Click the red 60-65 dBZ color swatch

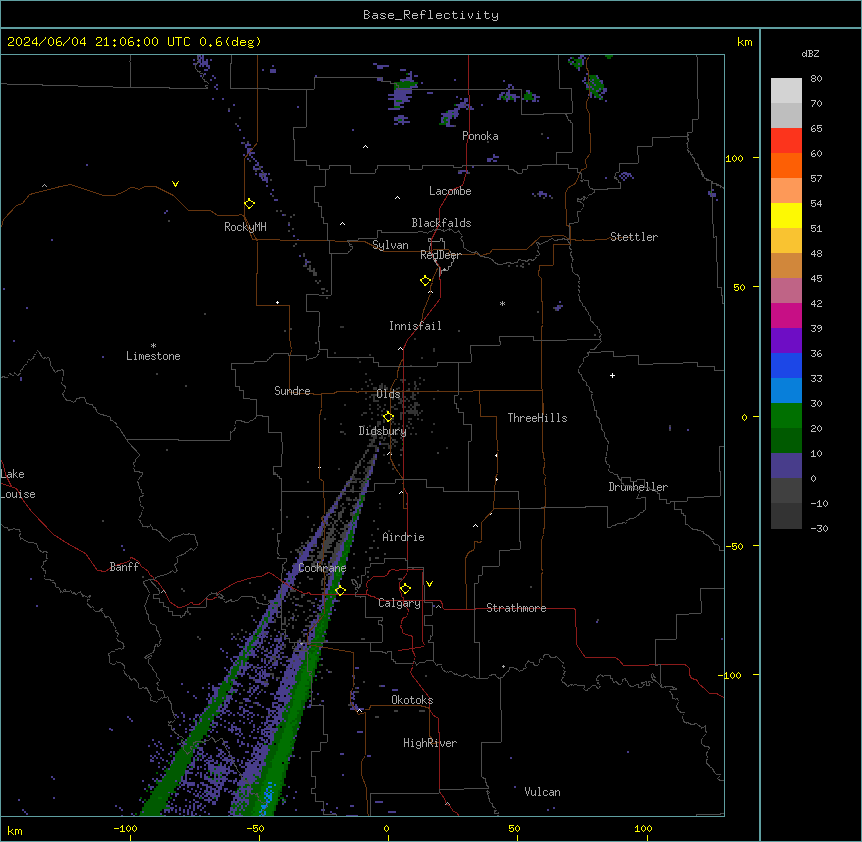click(x=786, y=141)
